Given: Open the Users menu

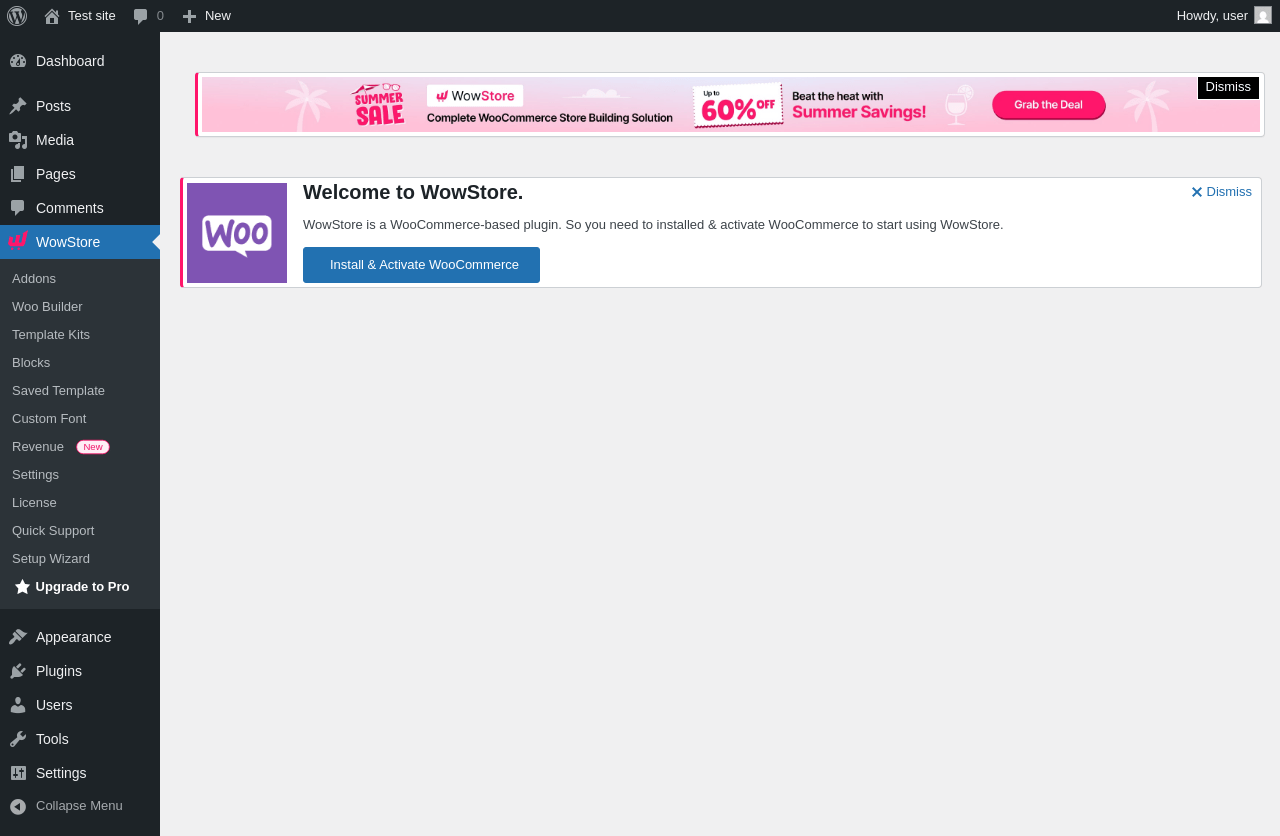Looking at the screenshot, I should click(x=80, y=705).
